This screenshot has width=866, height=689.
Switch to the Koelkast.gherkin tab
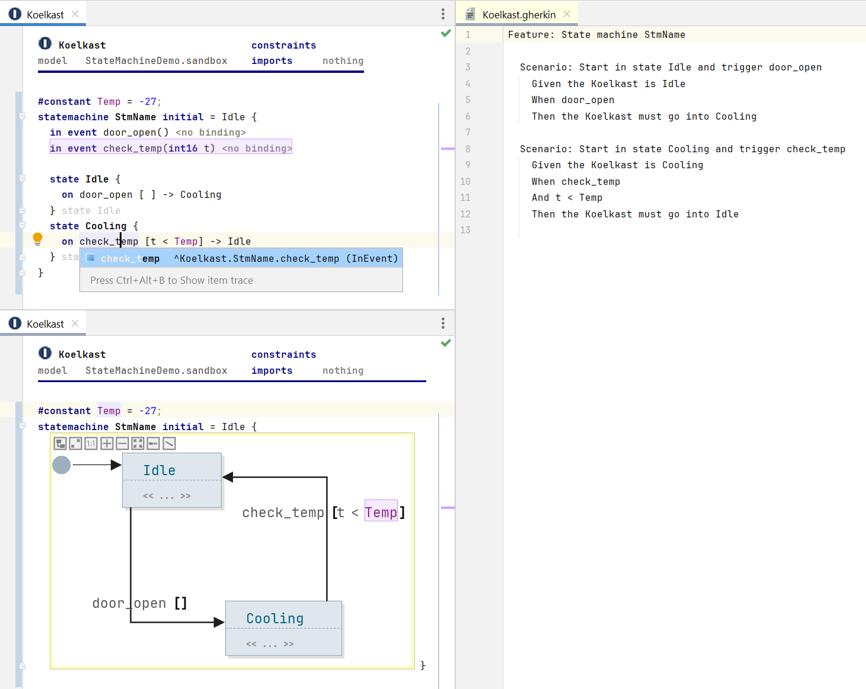point(518,14)
